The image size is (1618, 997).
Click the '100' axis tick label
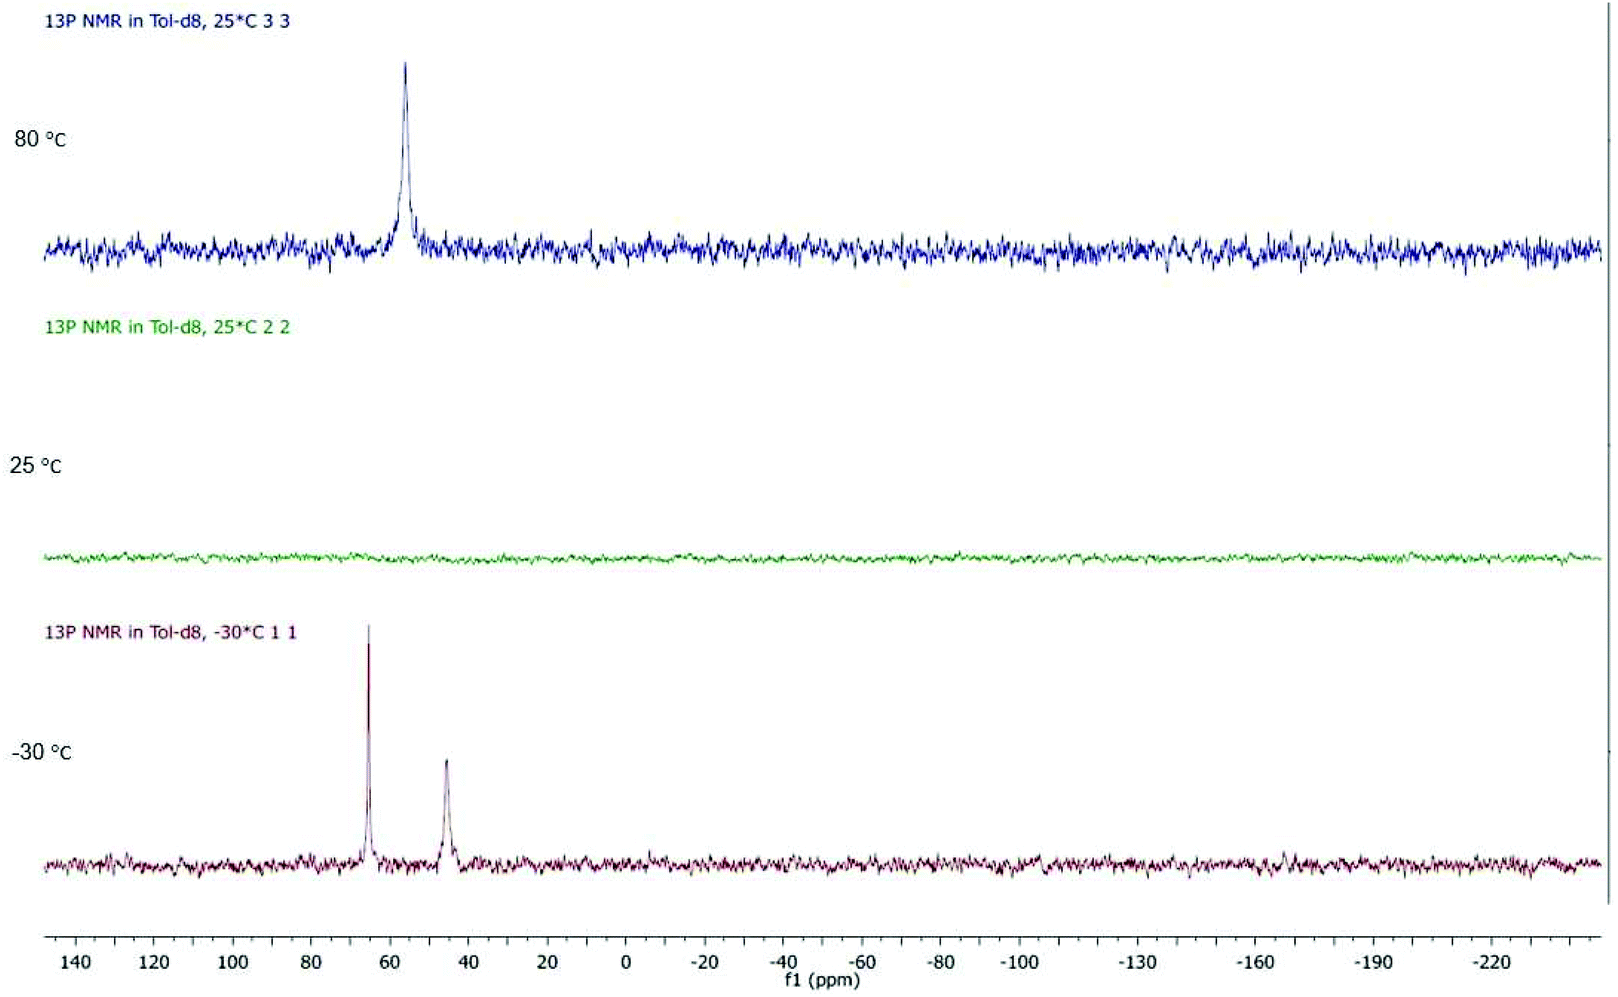[x=233, y=962]
